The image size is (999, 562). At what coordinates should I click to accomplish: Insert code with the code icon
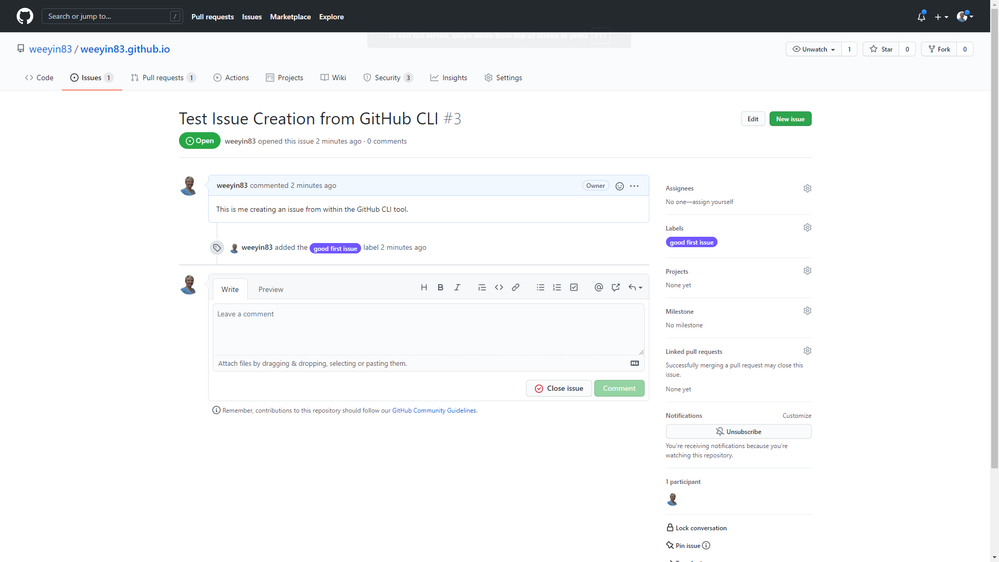499,287
